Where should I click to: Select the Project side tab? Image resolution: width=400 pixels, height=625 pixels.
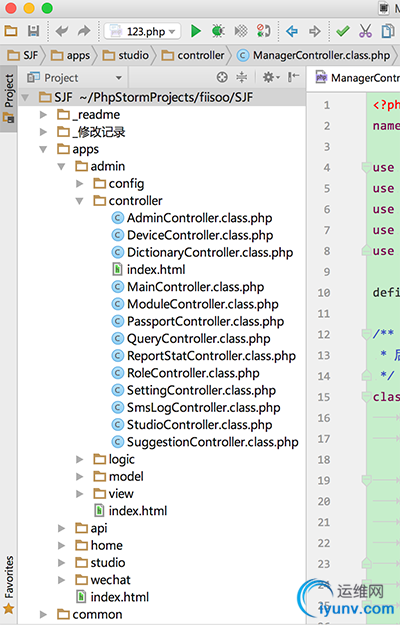click(9, 99)
